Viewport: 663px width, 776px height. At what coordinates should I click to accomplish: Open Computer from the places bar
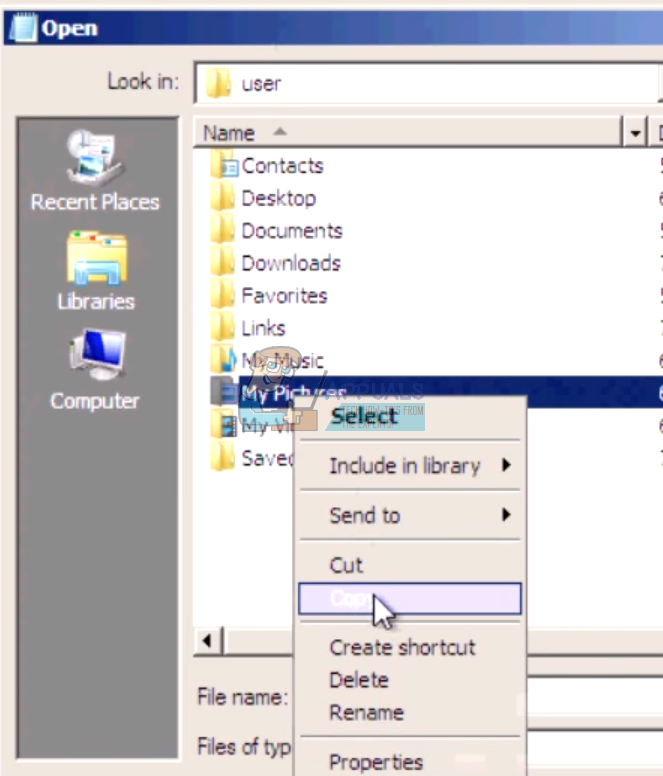click(x=95, y=370)
